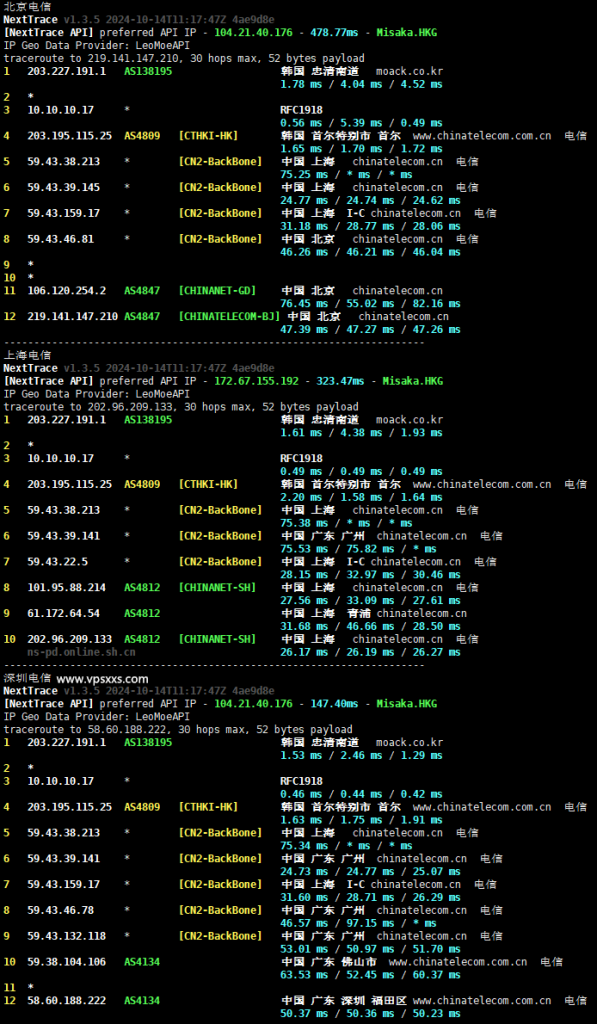This screenshot has width=597, height=1024.
Task: Click hop IP "59.43.46.81"
Action: point(61,239)
